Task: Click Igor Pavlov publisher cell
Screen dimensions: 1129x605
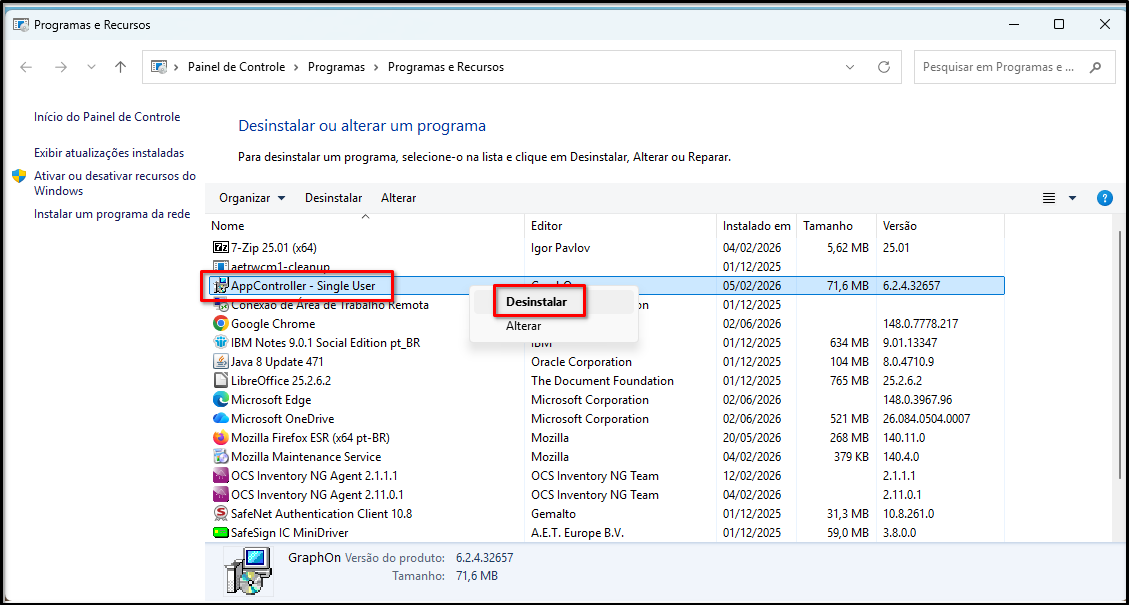Action: click(x=560, y=248)
